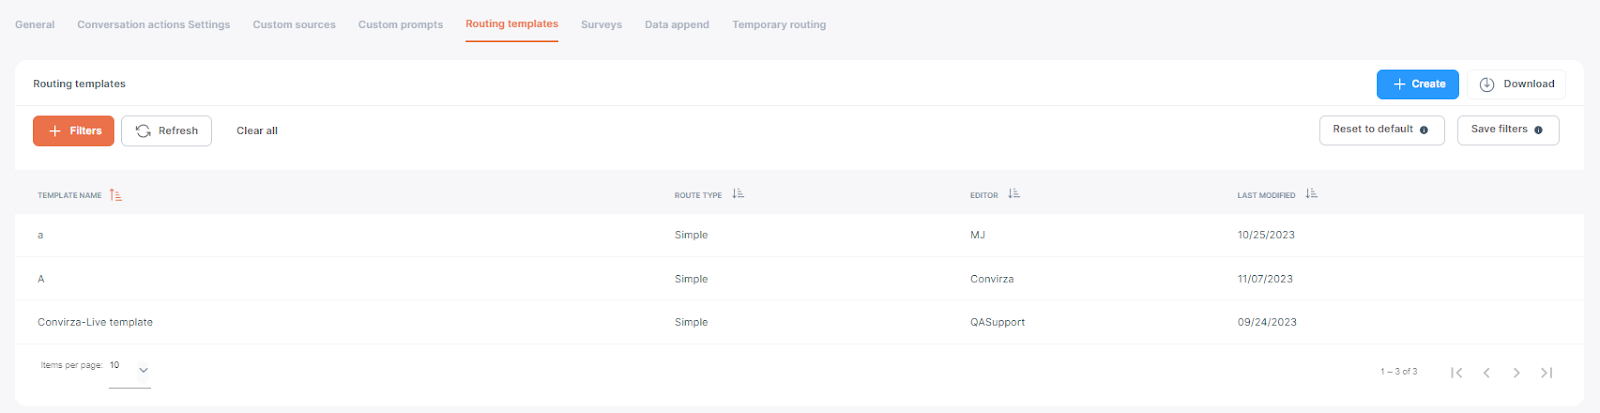
Task: Sort by Template Name column icon
Action: pos(116,195)
